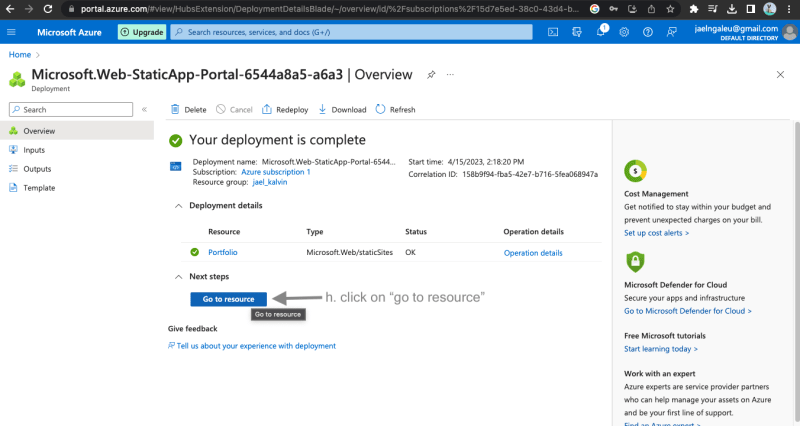Open browser extensions puzzle icon
800x426 pixels.
[x=693, y=9]
